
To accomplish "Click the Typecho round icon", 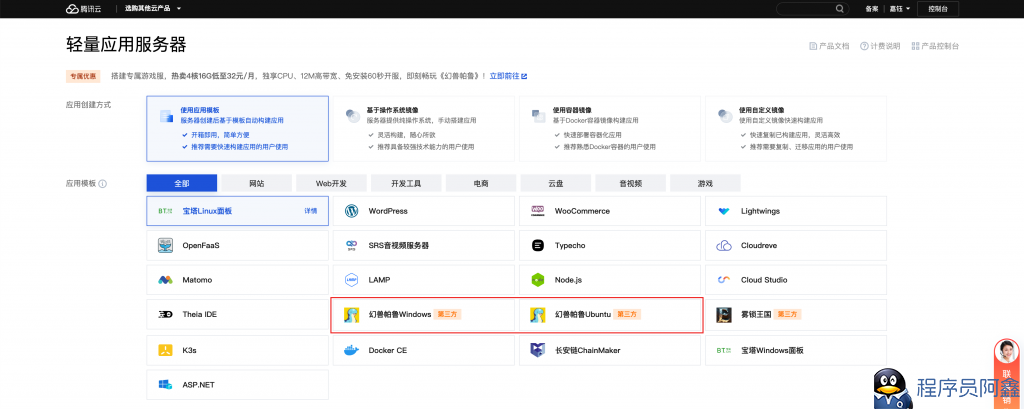I will [x=537, y=246].
